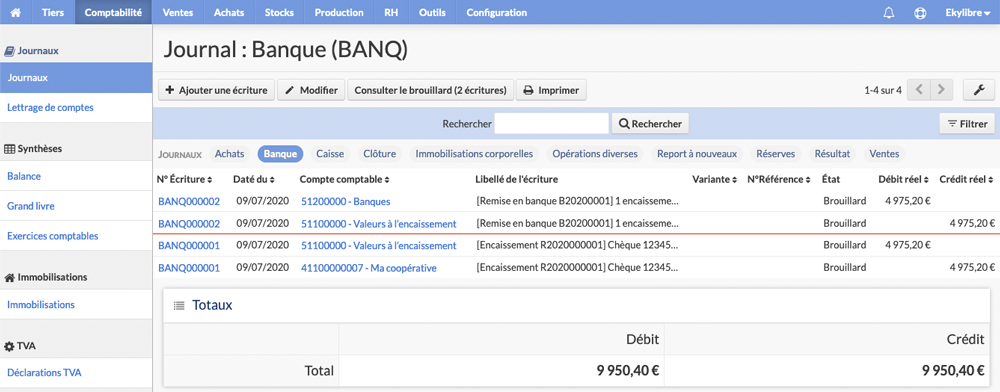Open the wrench settings button
The image size is (1000, 392).
[x=979, y=90]
